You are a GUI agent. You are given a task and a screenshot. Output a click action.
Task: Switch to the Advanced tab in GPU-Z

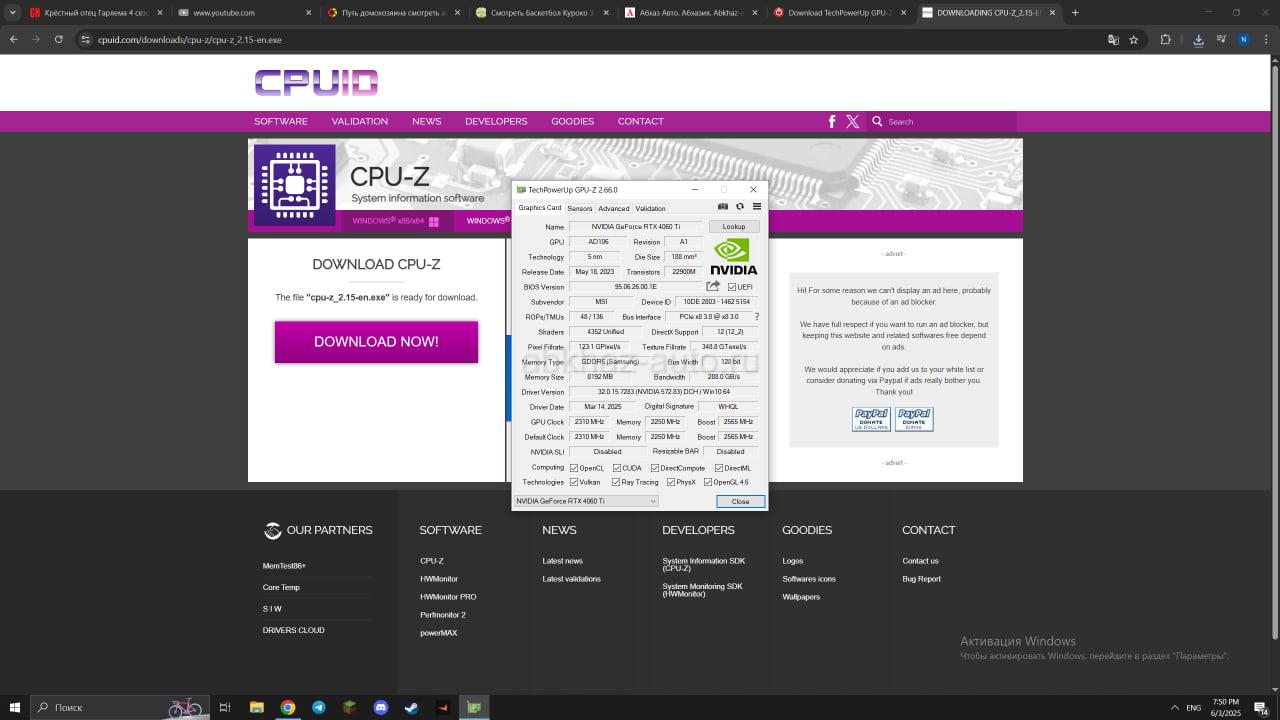coord(614,208)
